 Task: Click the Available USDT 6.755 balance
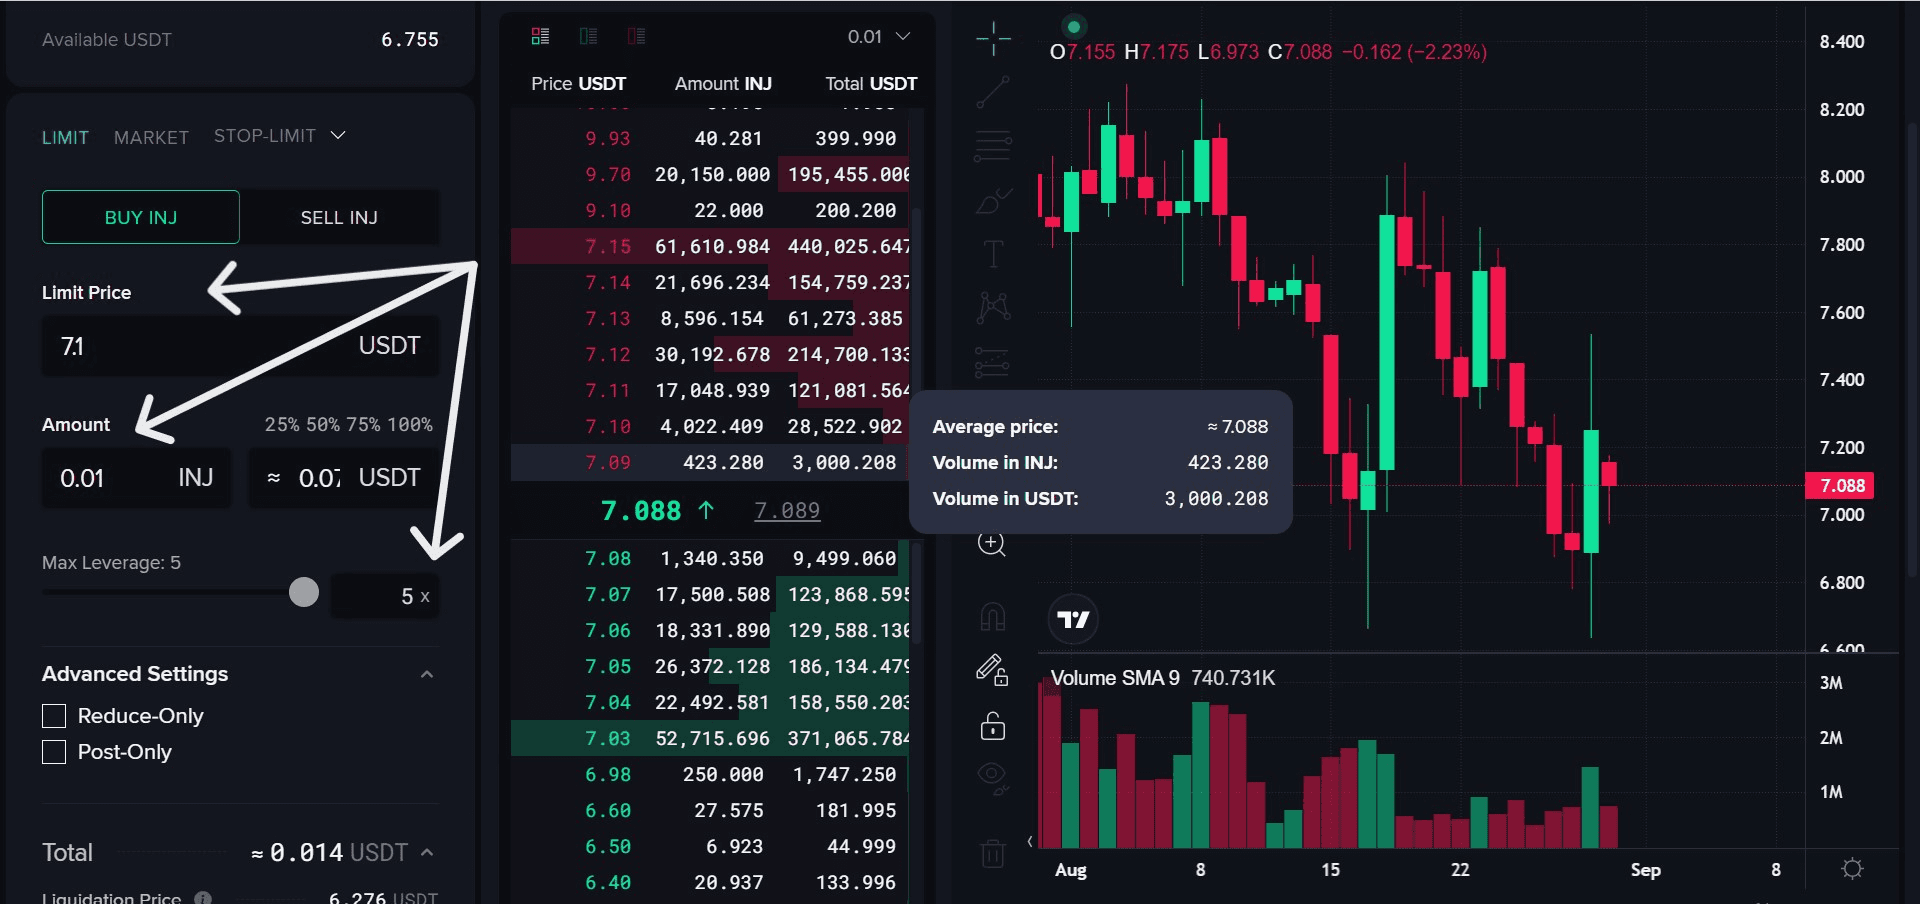tap(410, 39)
